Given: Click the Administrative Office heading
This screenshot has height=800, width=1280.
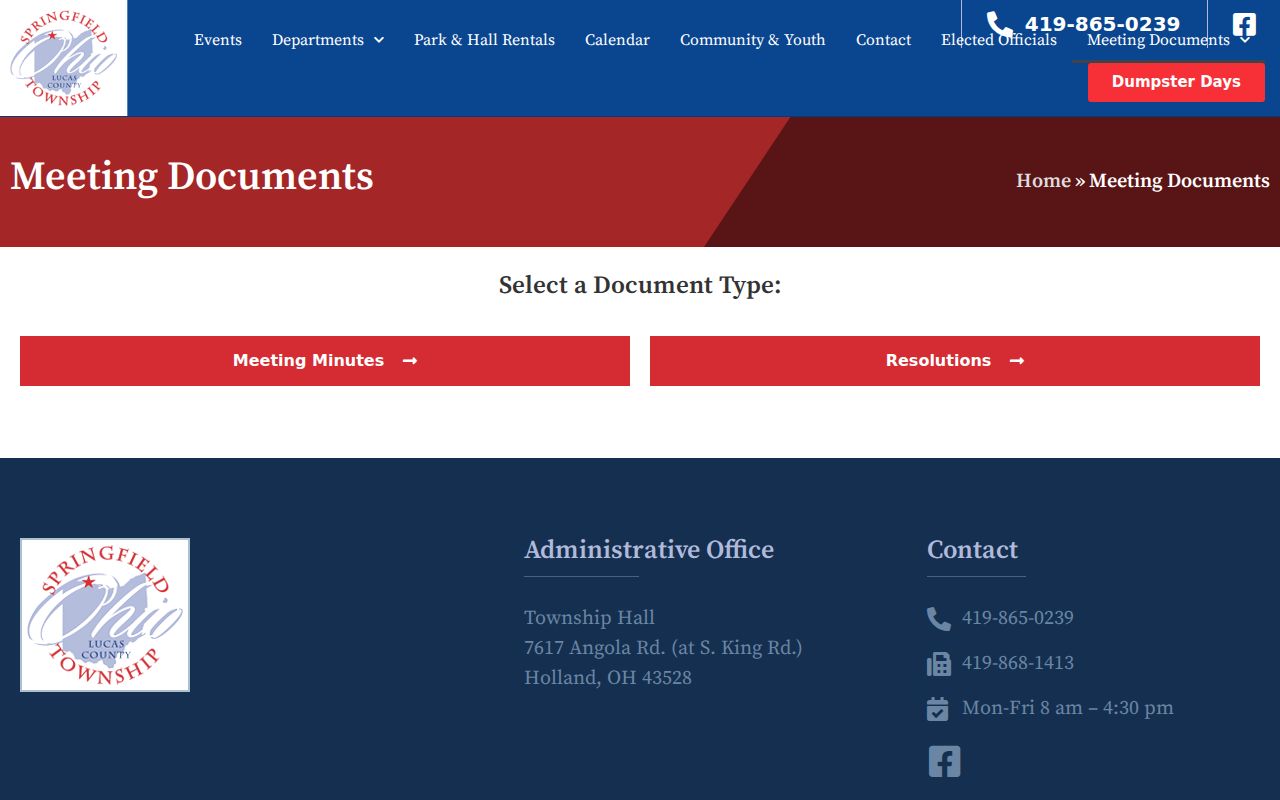Looking at the screenshot, I should coord(649,550).
